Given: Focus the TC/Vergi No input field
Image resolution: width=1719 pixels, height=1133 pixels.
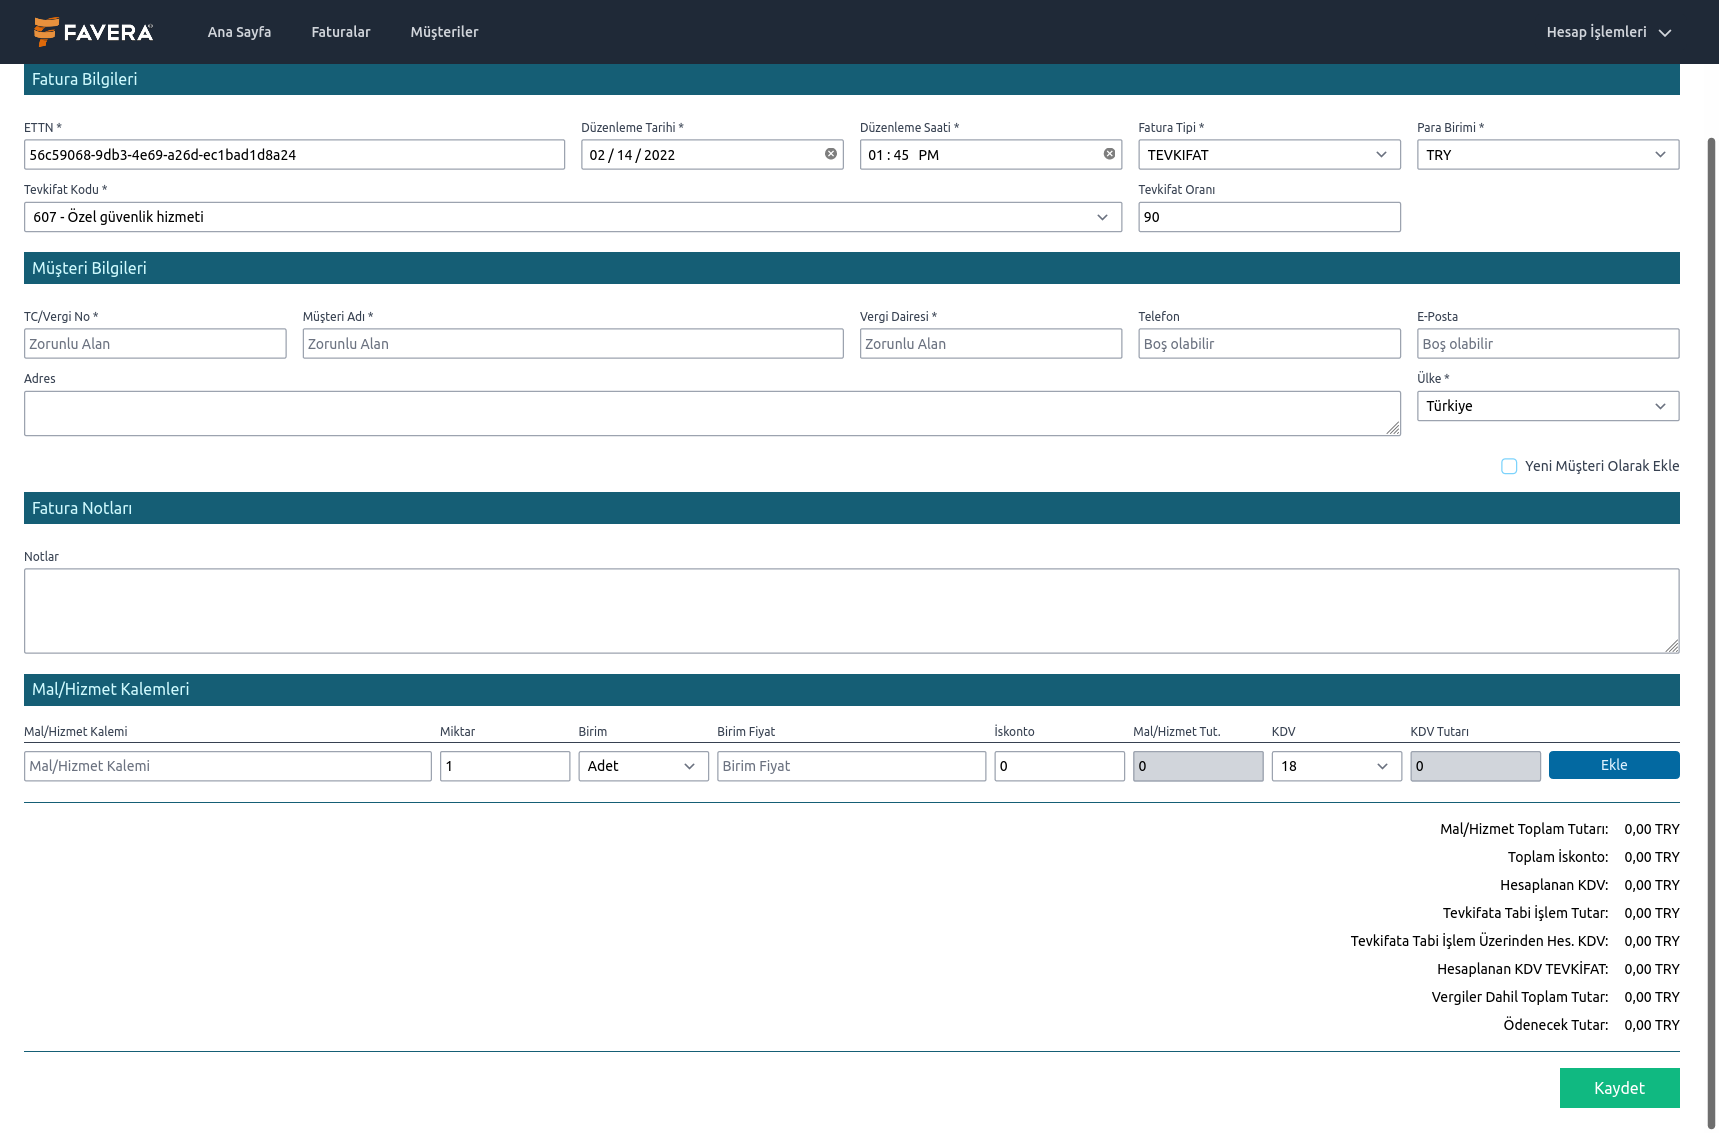Looking at the screenshot, I should [x=155, y=344].
